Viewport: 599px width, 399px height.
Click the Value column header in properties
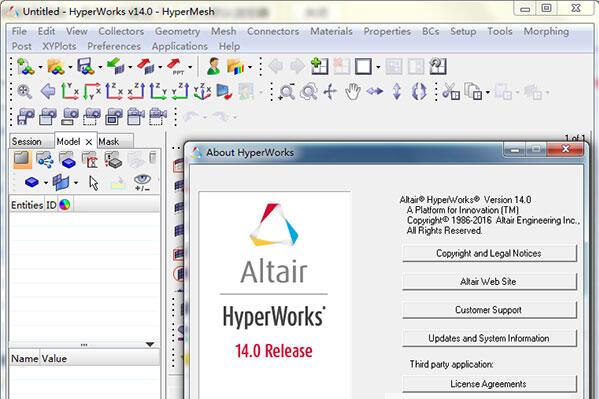coord(54,358)
